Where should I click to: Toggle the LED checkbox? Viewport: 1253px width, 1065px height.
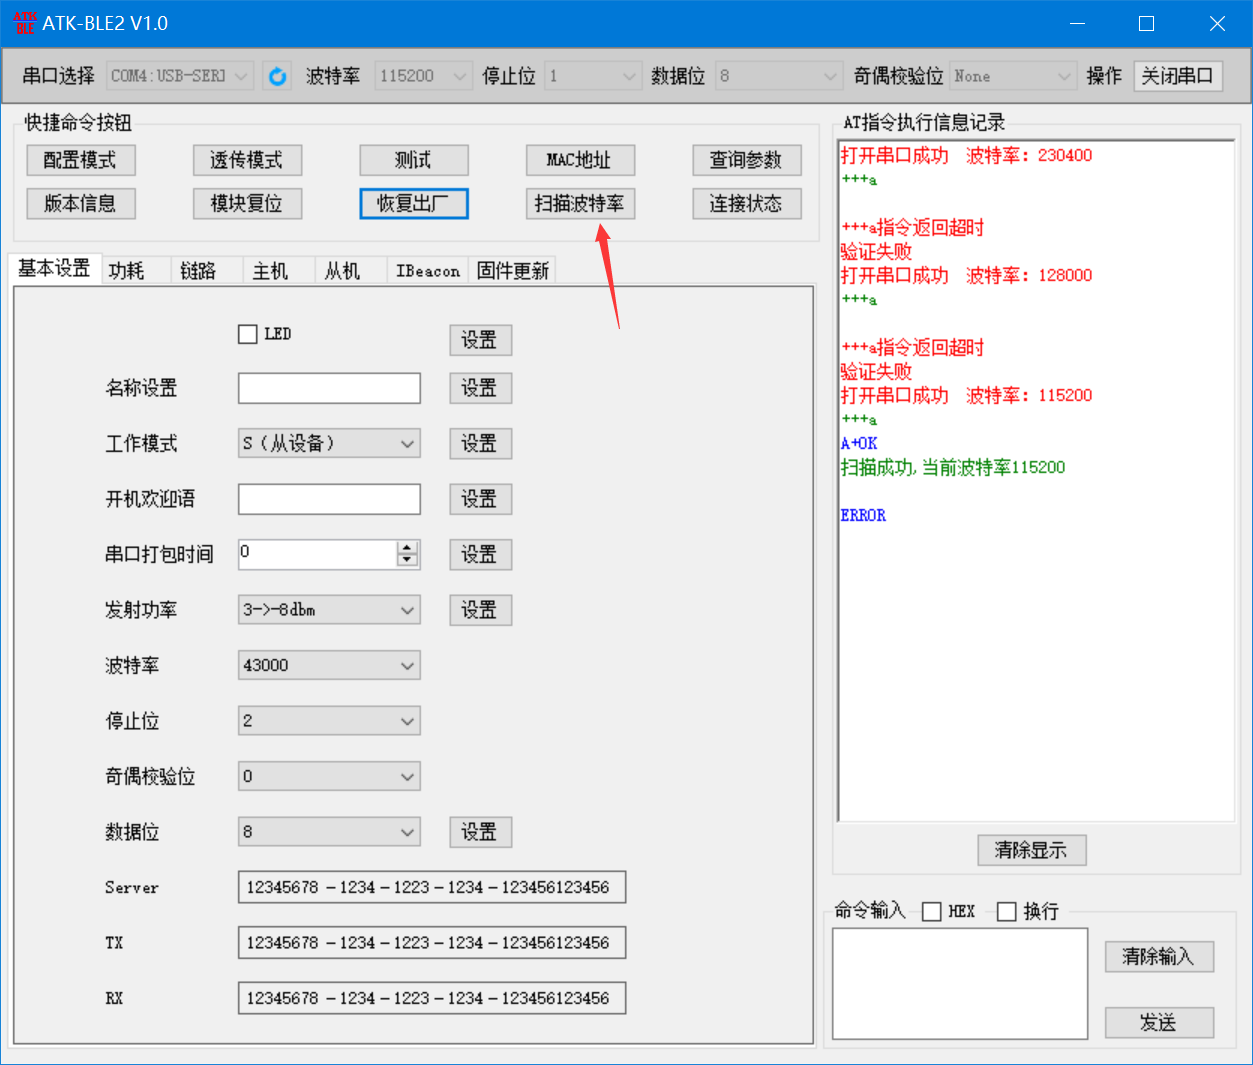tap(248, 334)
